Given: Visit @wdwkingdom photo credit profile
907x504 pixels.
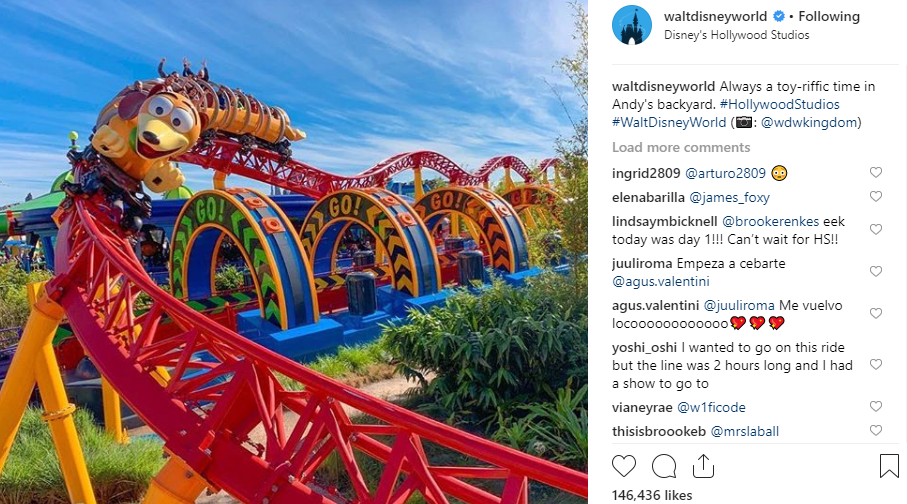Looking at the screenshot, I should pyautogui.click(x=809, y=122).
